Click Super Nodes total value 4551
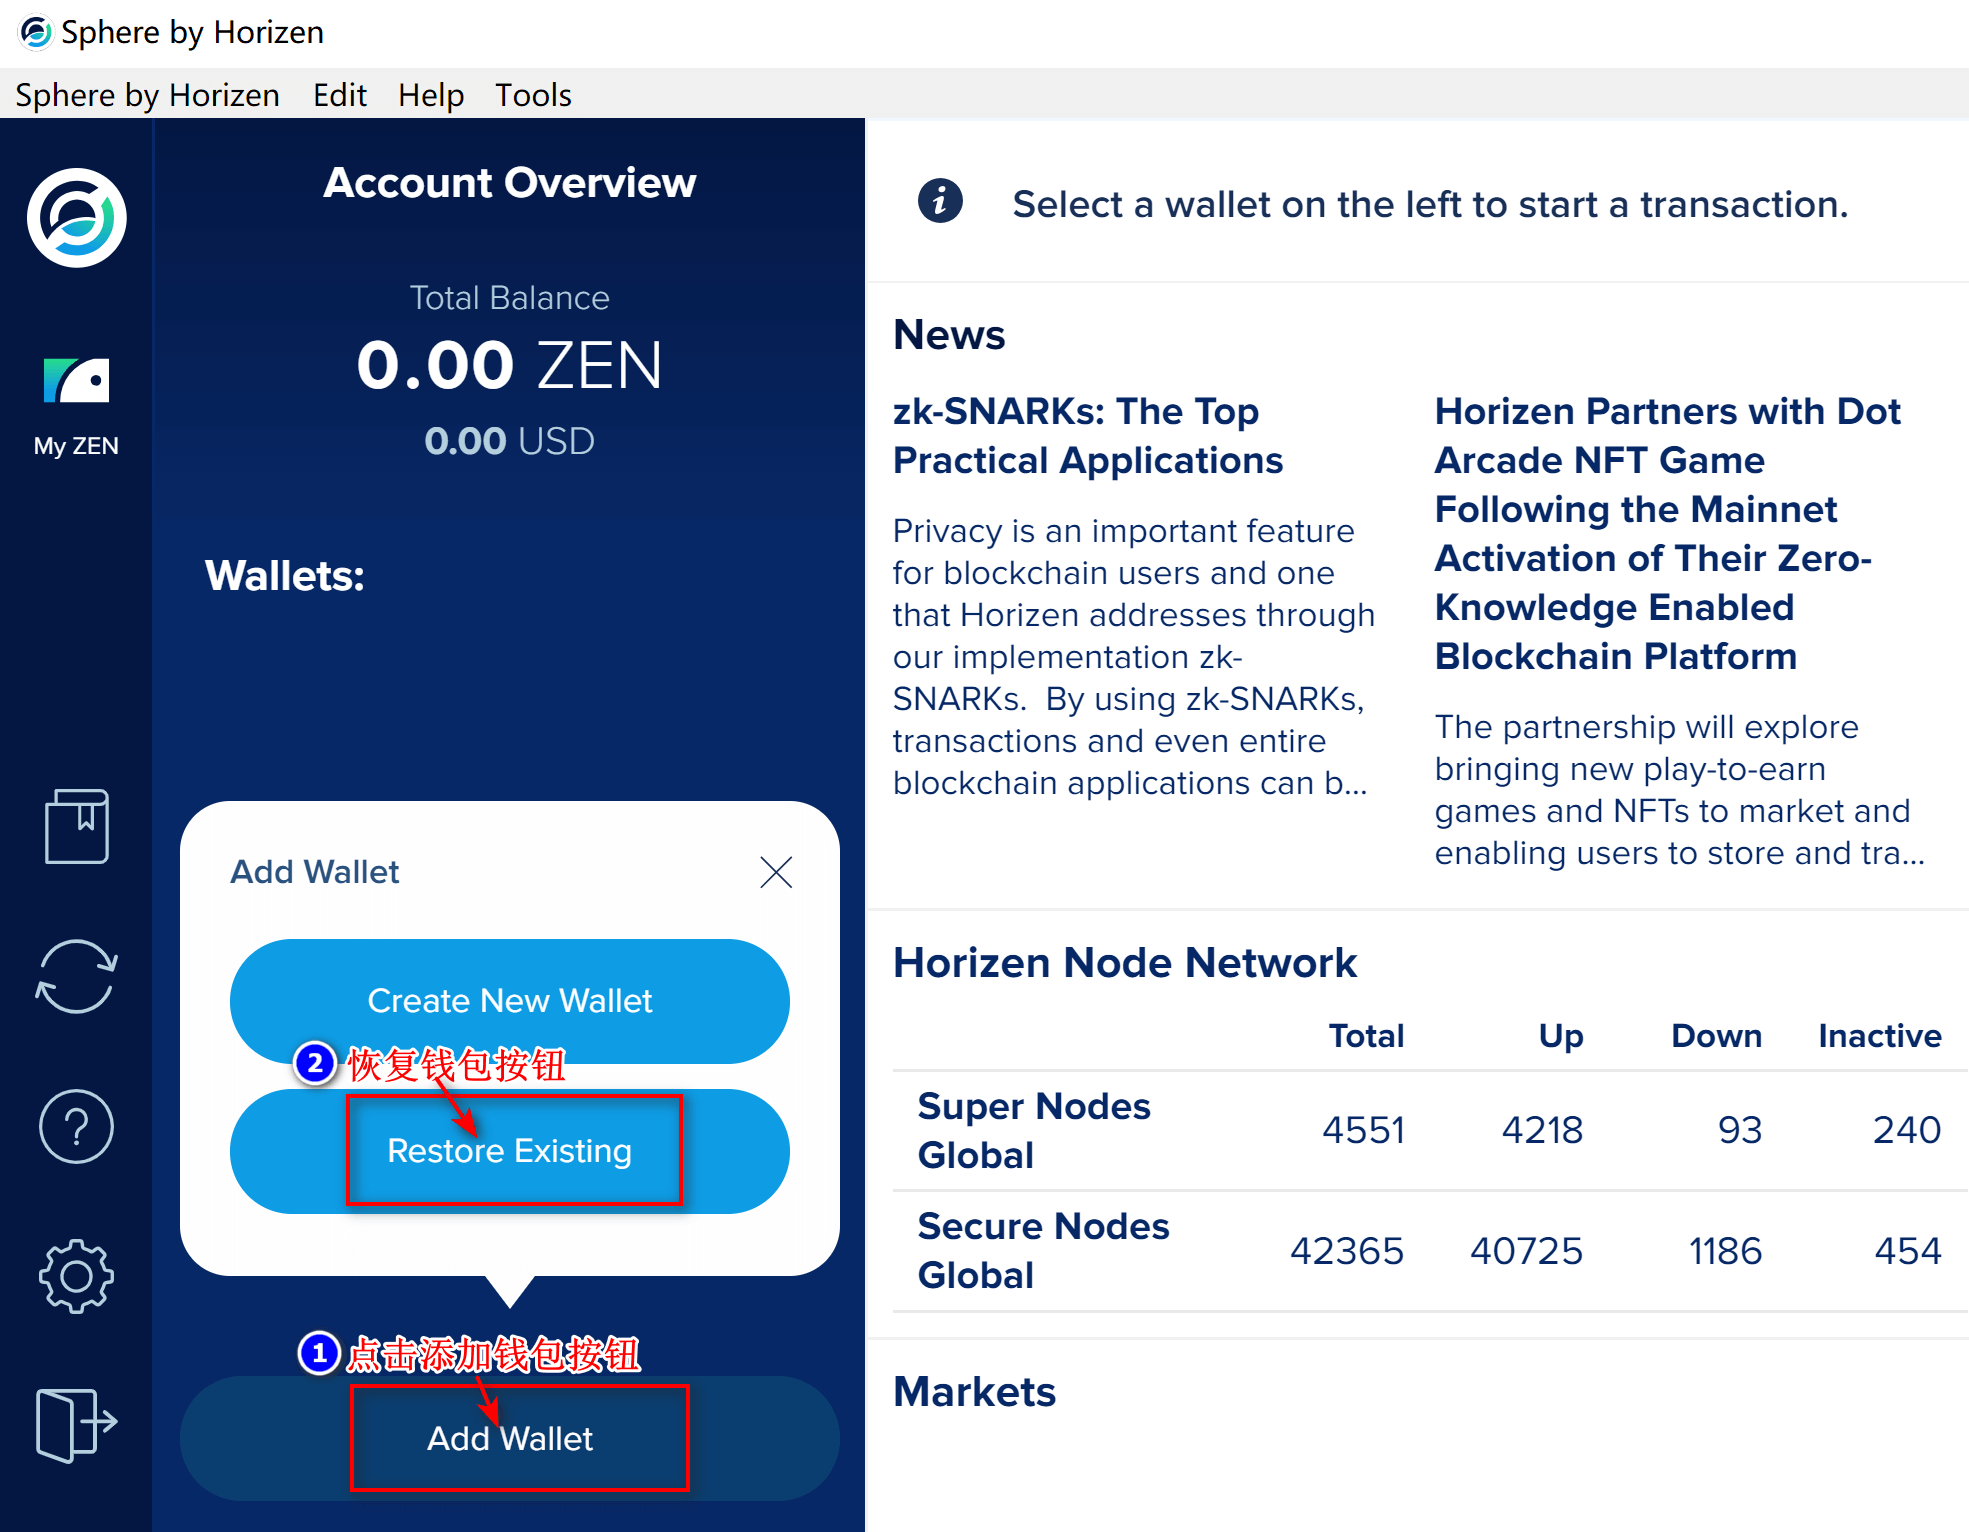 click(1364, 1131)
